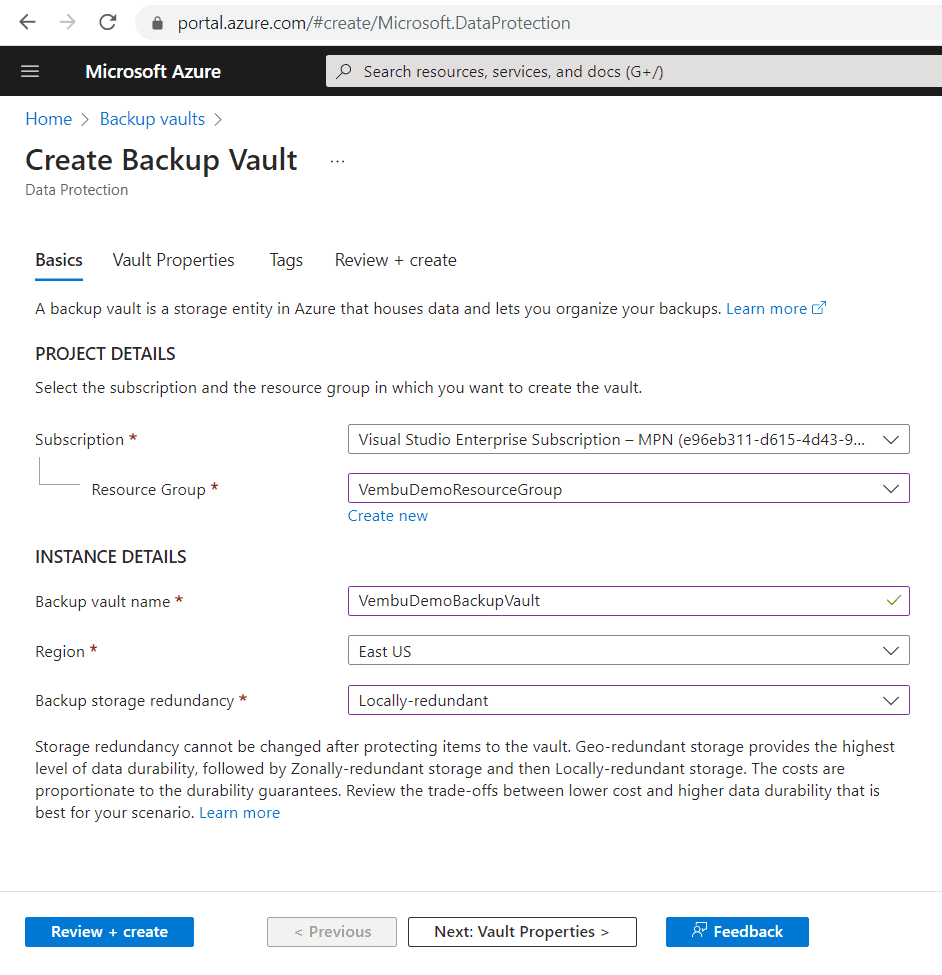This screenshot has height=975, width=942.
Task: Click the blue Review + create button
Action: tap(109, 931)
